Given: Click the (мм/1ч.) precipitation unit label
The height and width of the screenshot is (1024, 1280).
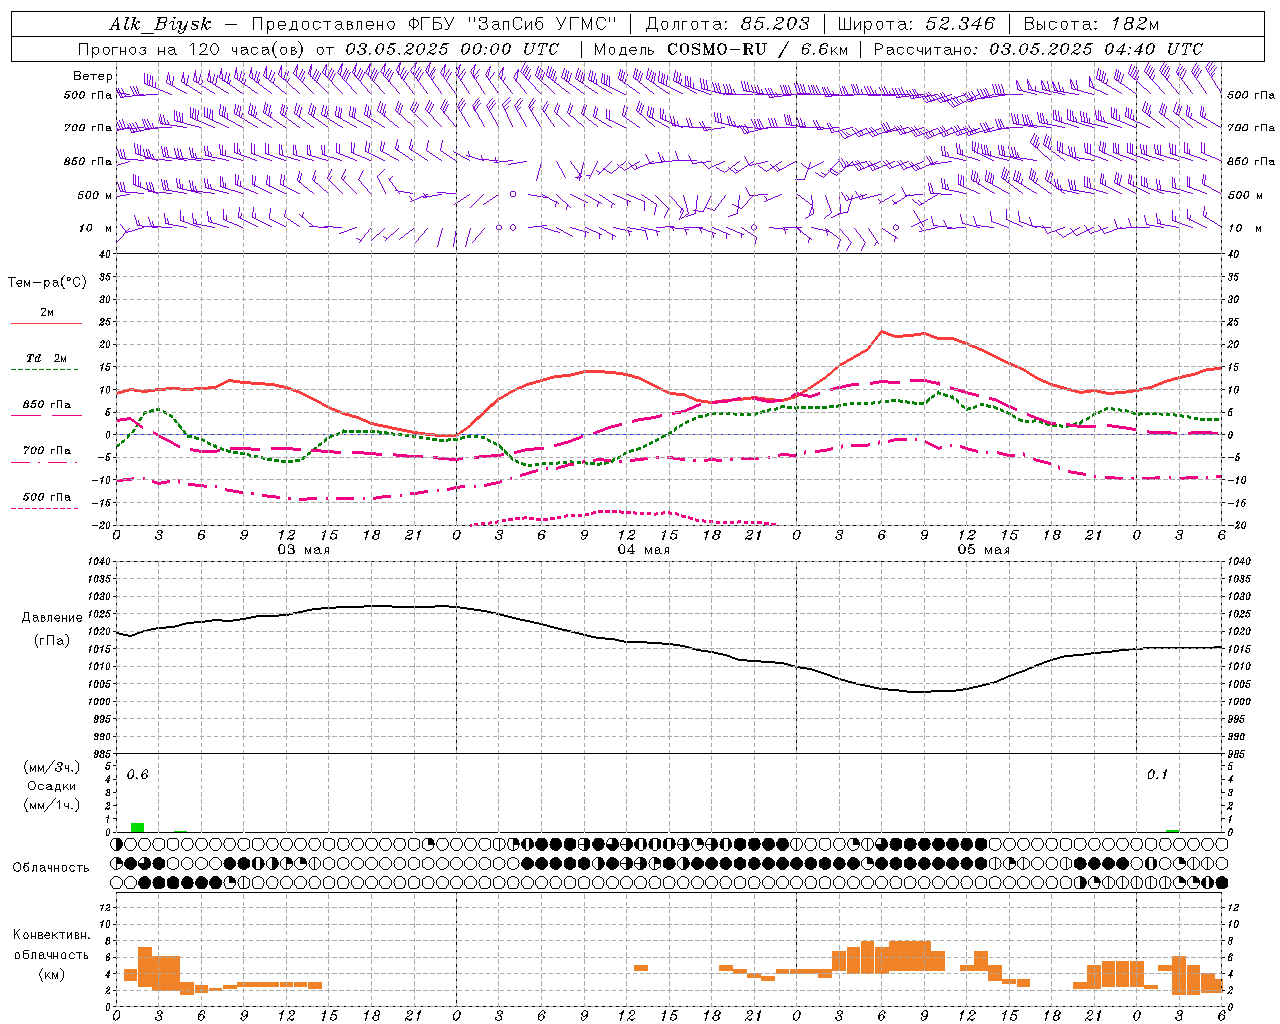Looking at the screenshot, I should click(x=52, y=805).
